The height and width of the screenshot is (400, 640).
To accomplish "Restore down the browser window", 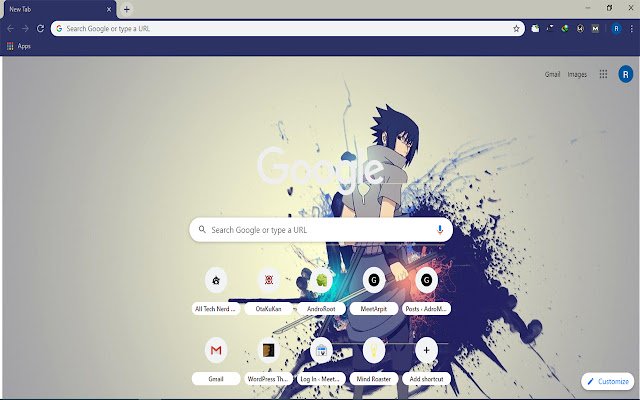I will click(609, 8).
